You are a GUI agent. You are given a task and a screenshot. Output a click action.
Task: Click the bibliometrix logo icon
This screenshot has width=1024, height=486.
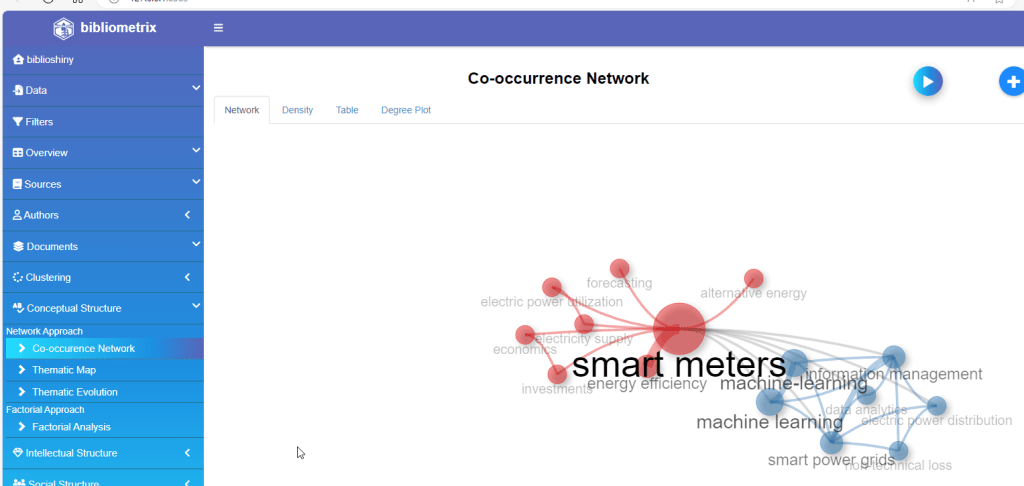pos(63,28)
